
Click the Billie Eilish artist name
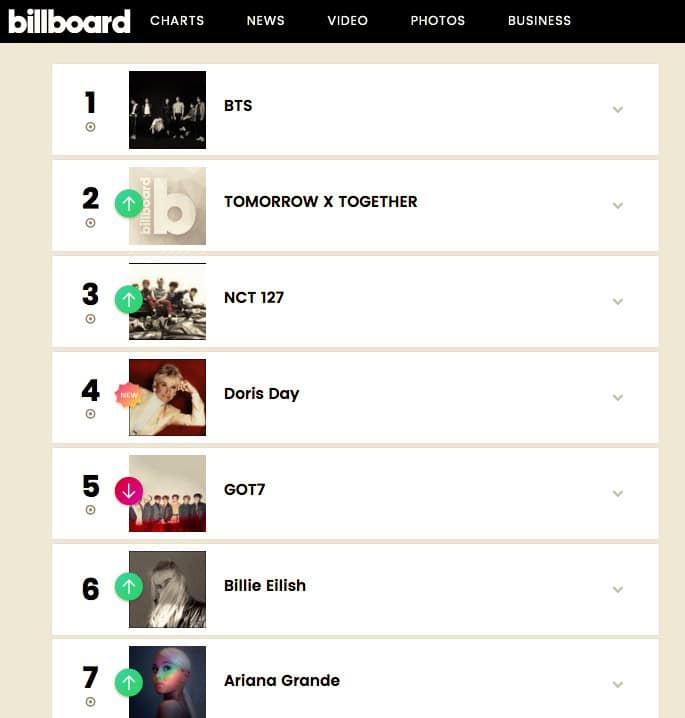265,585
